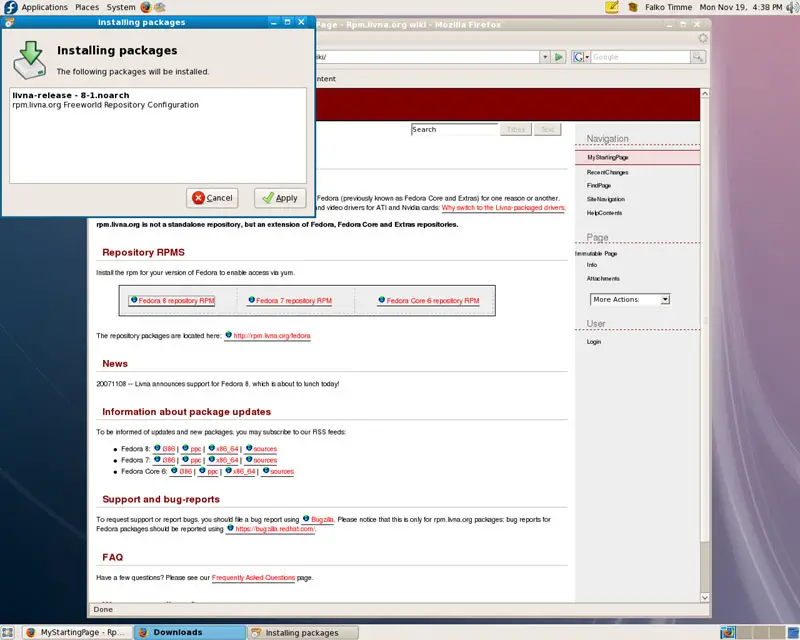800x640 pixels.
Task: Switch to Downloads taskbar item
Action: tap(190, 632)
